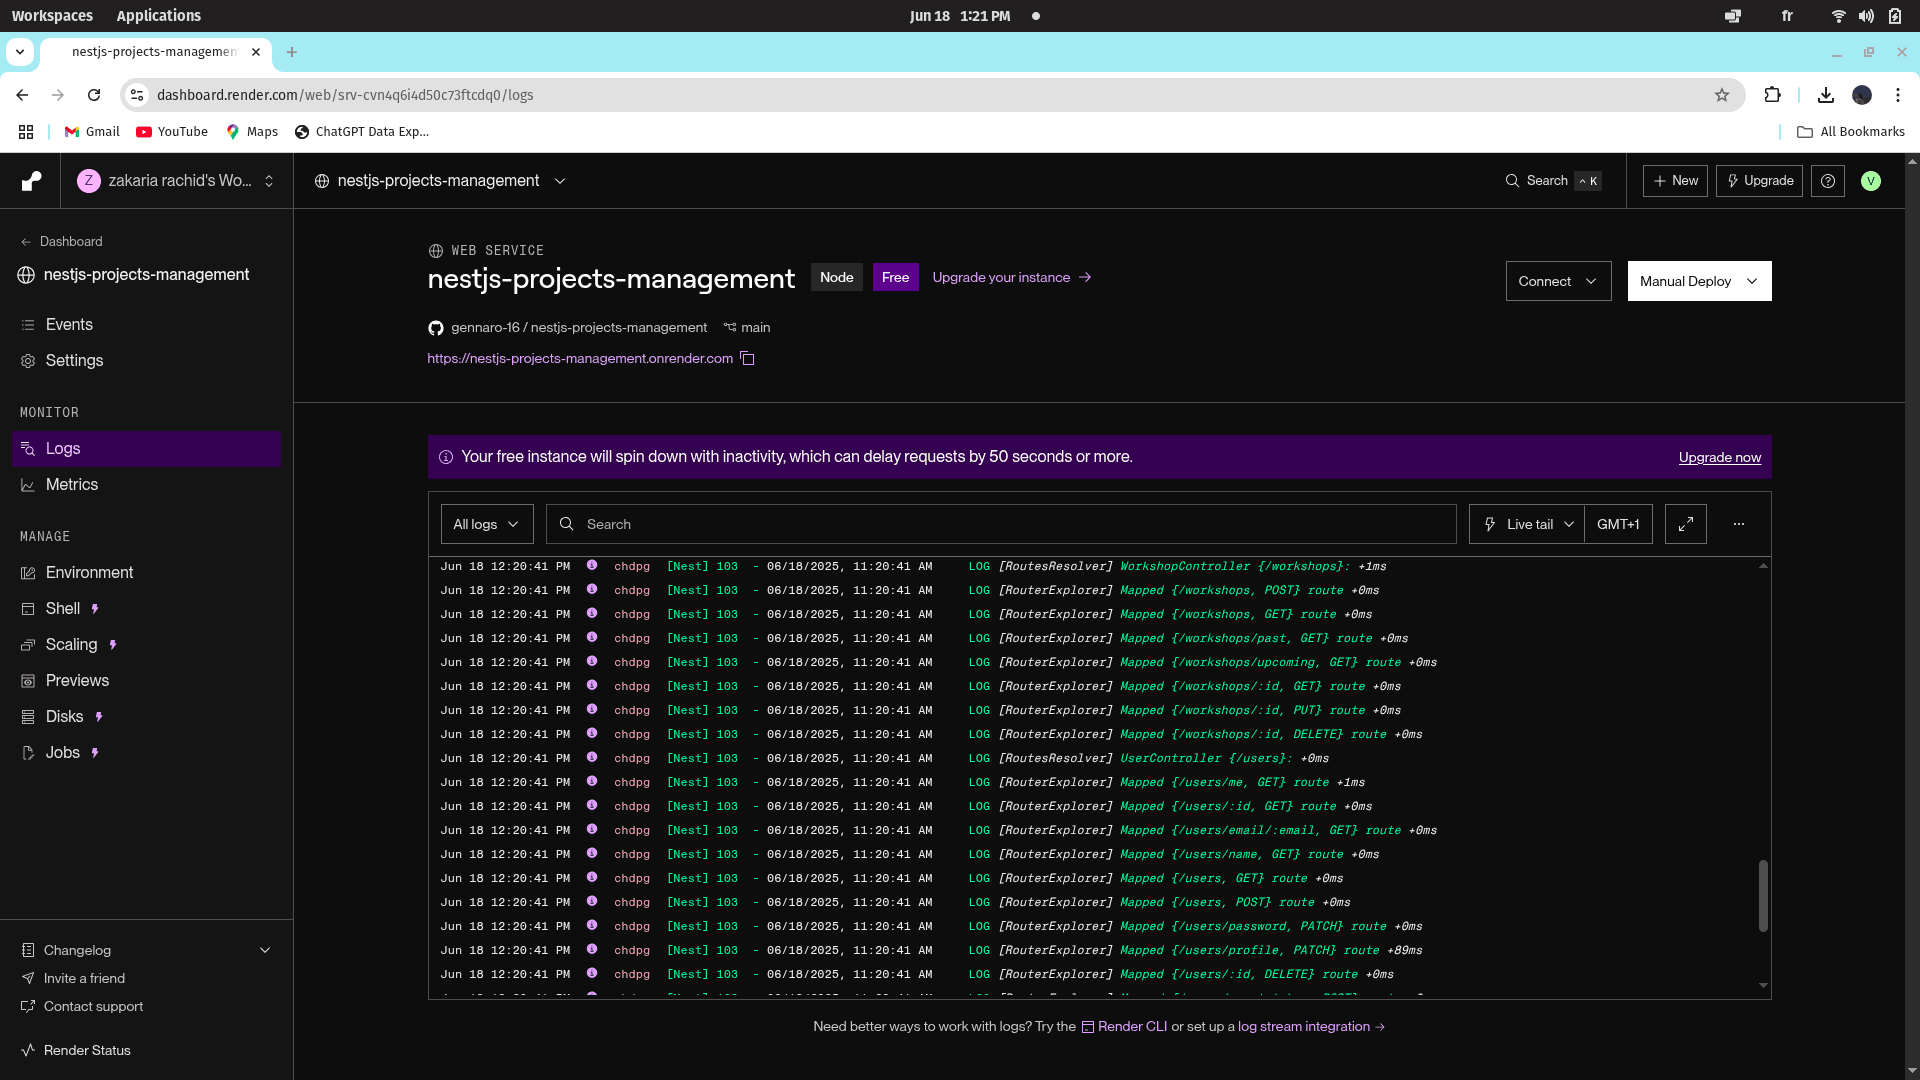
Task: Expand logs to fullscreen view
Action: point(1686,524)
